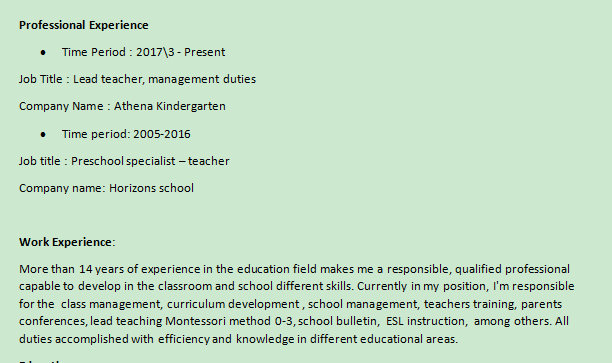Click on 'Preschool specialist – teacher' text

[x=150, y=161]
